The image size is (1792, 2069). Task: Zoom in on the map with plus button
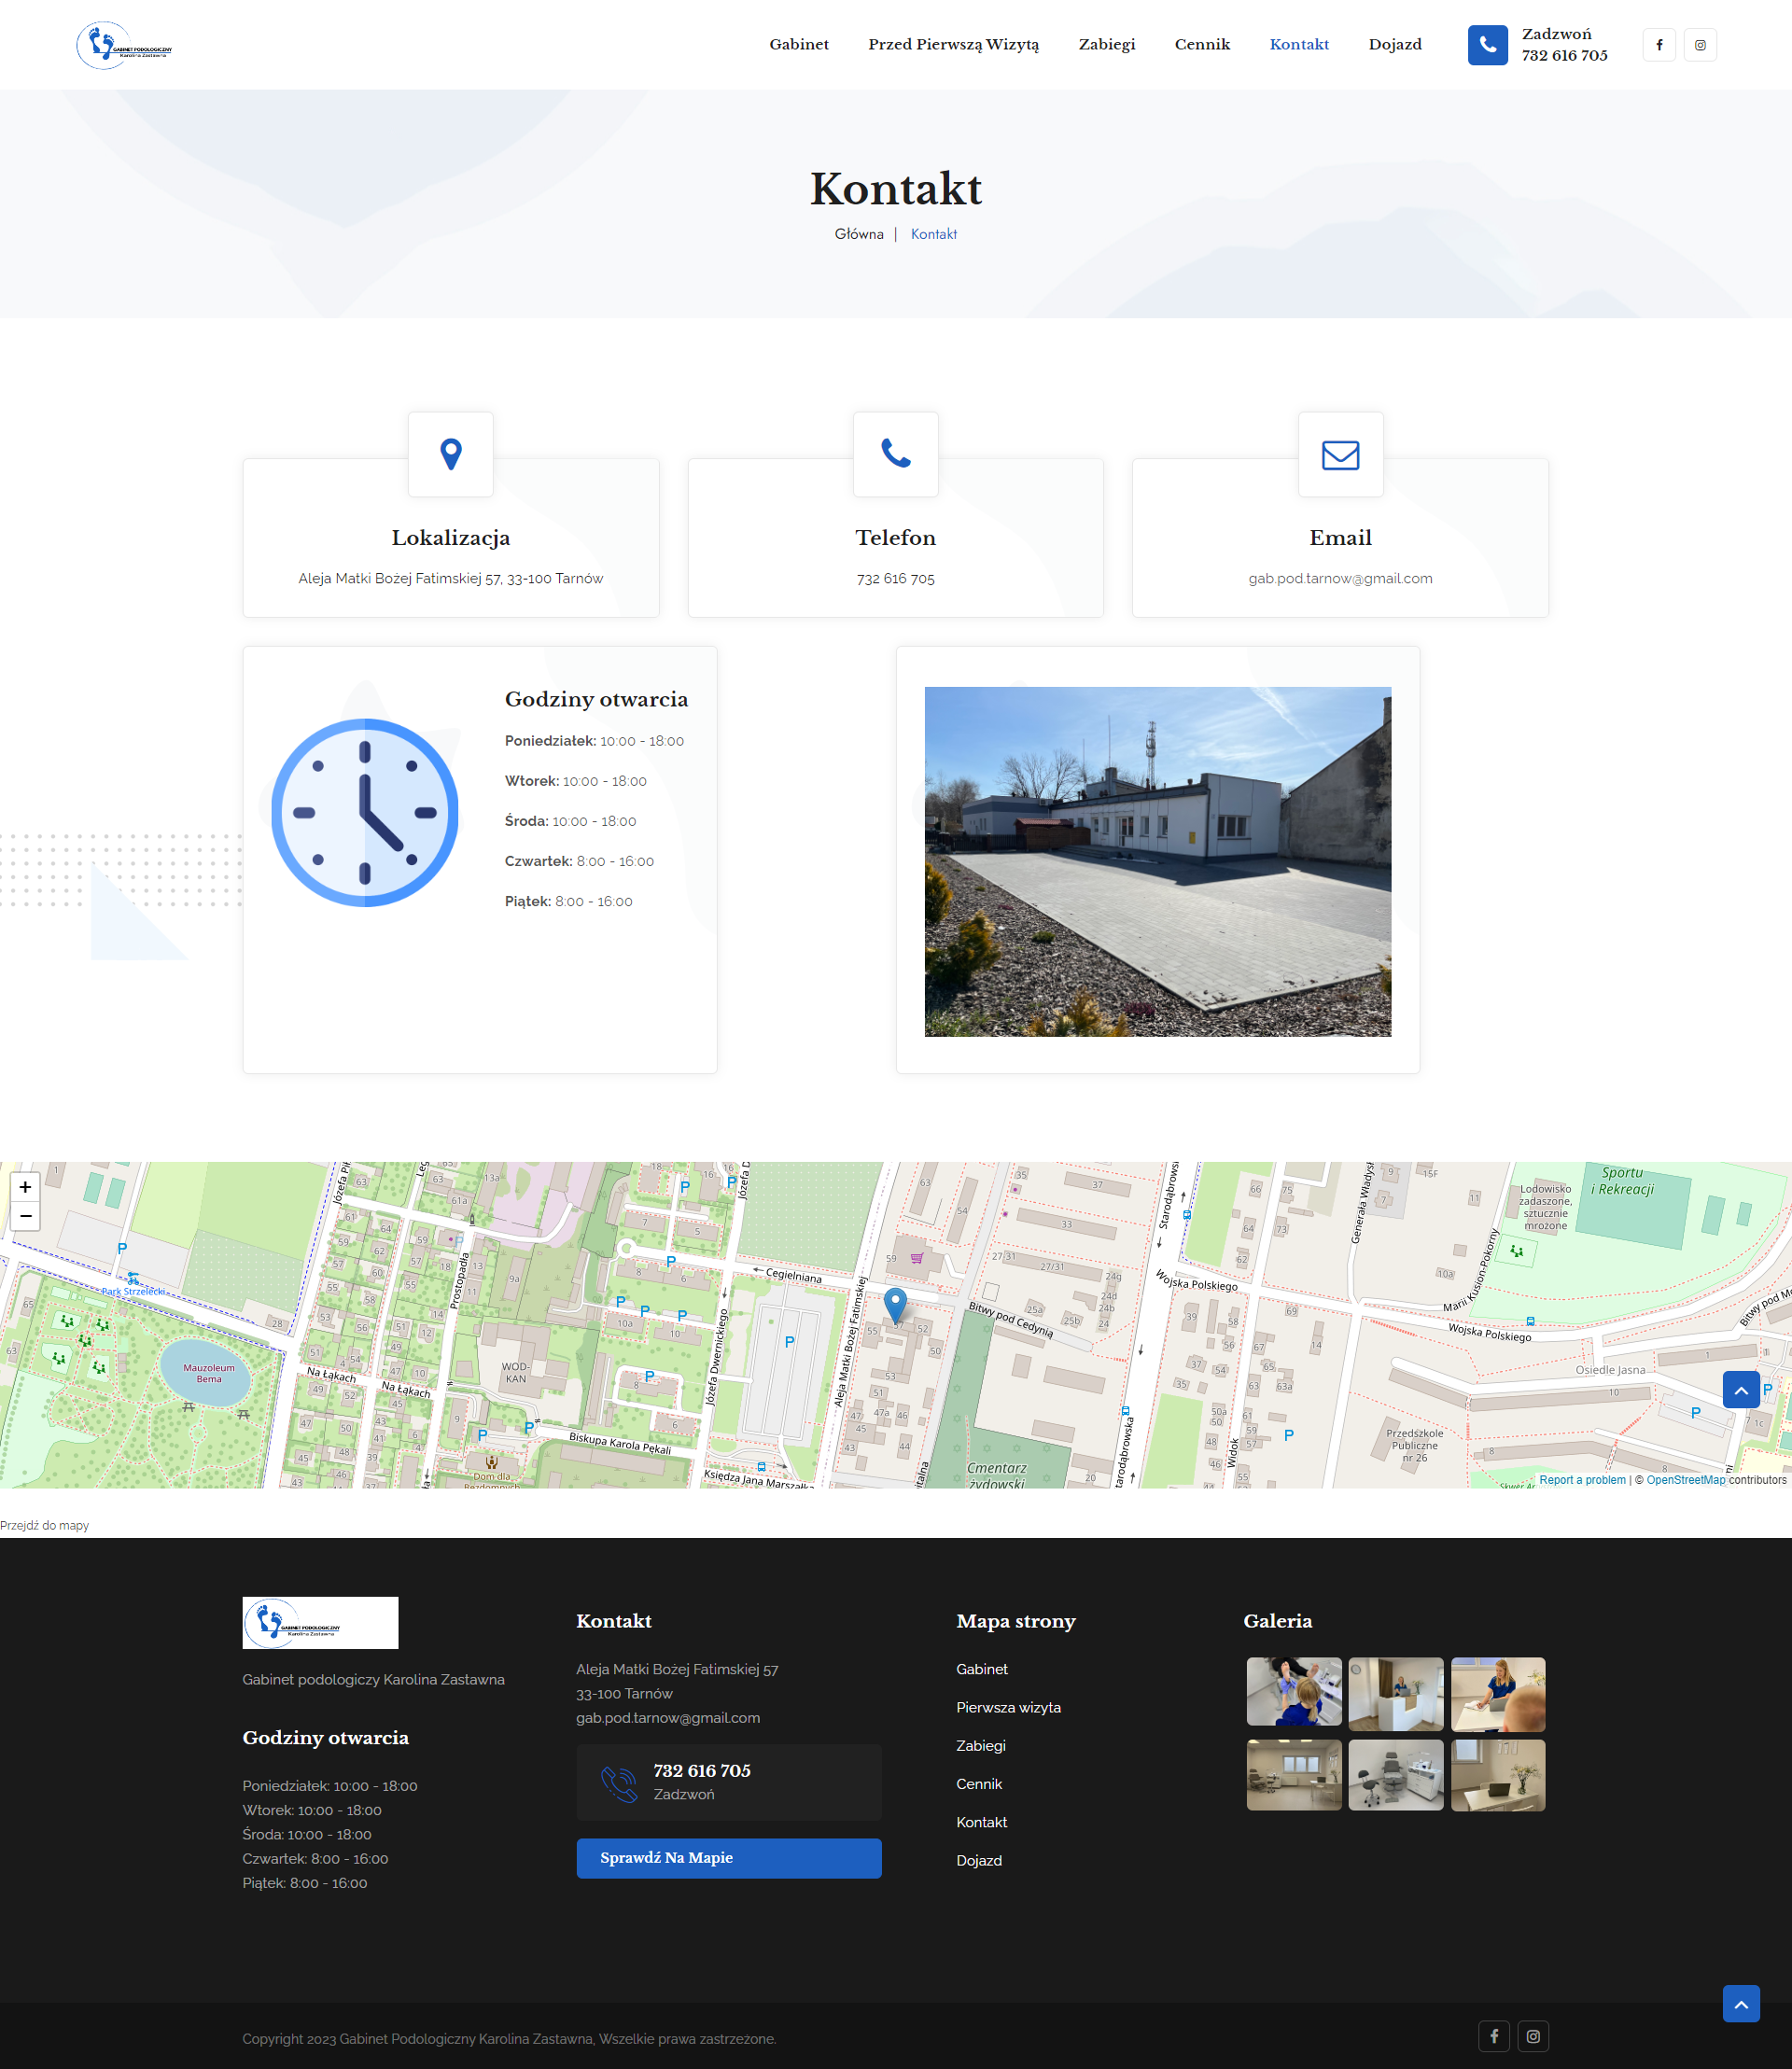(24, 1186)
